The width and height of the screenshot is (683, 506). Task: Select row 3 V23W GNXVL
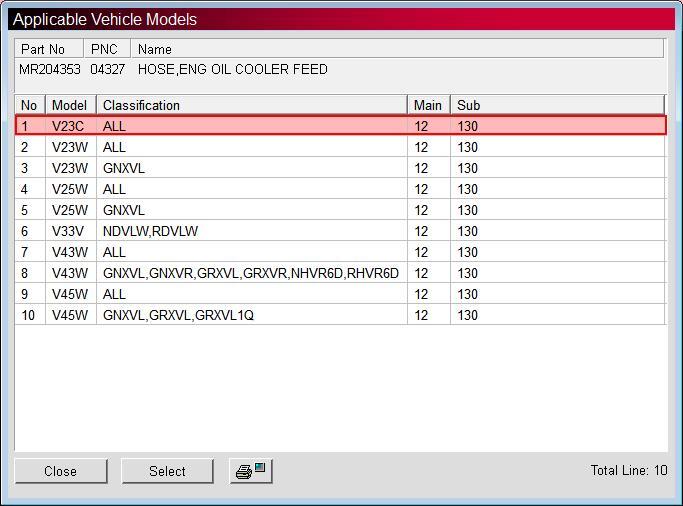(341, 168)
